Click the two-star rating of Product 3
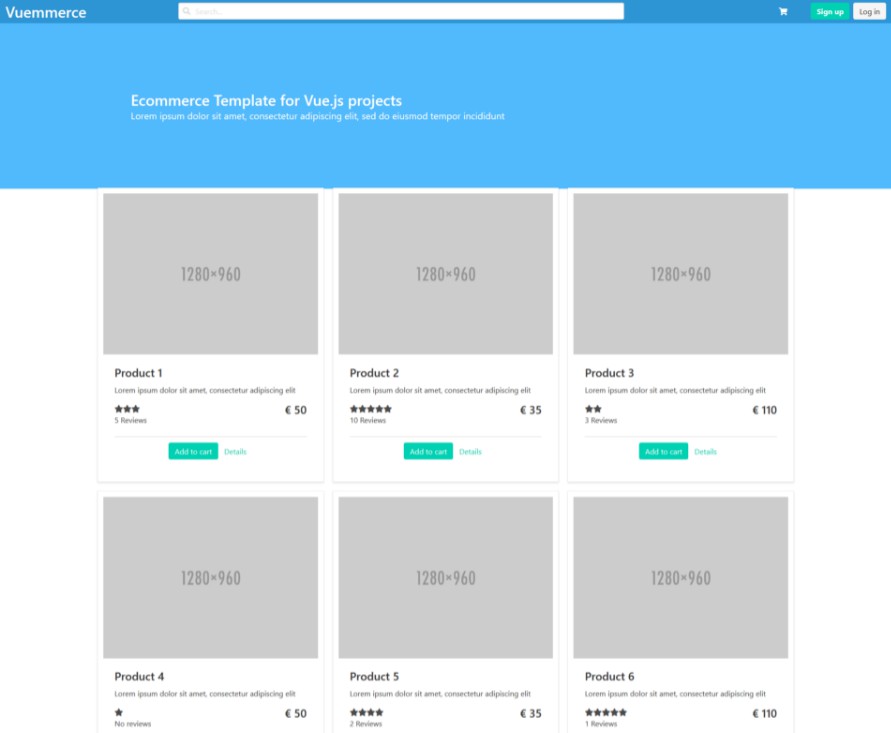Viewport: 891px width, 733px height. (x=593, y=409)
